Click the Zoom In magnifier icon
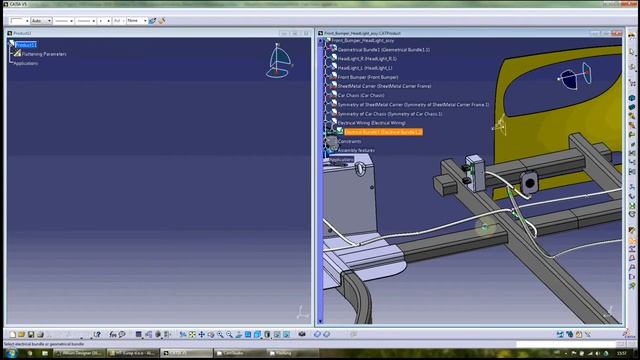Screen dimensions: 640x360 click(220, 335)
